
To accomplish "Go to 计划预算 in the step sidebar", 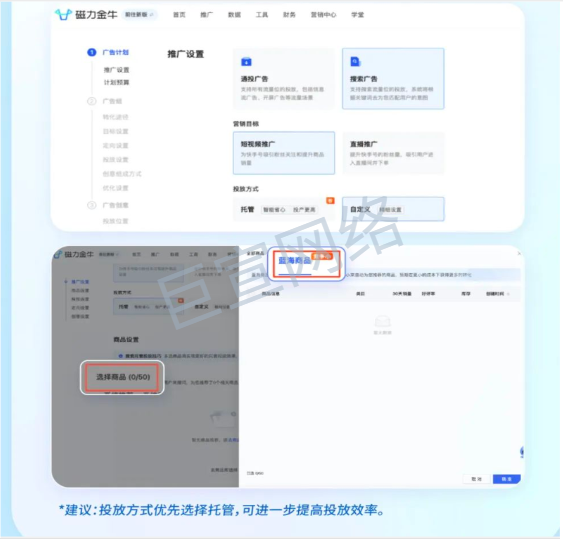I will (116, 83).
